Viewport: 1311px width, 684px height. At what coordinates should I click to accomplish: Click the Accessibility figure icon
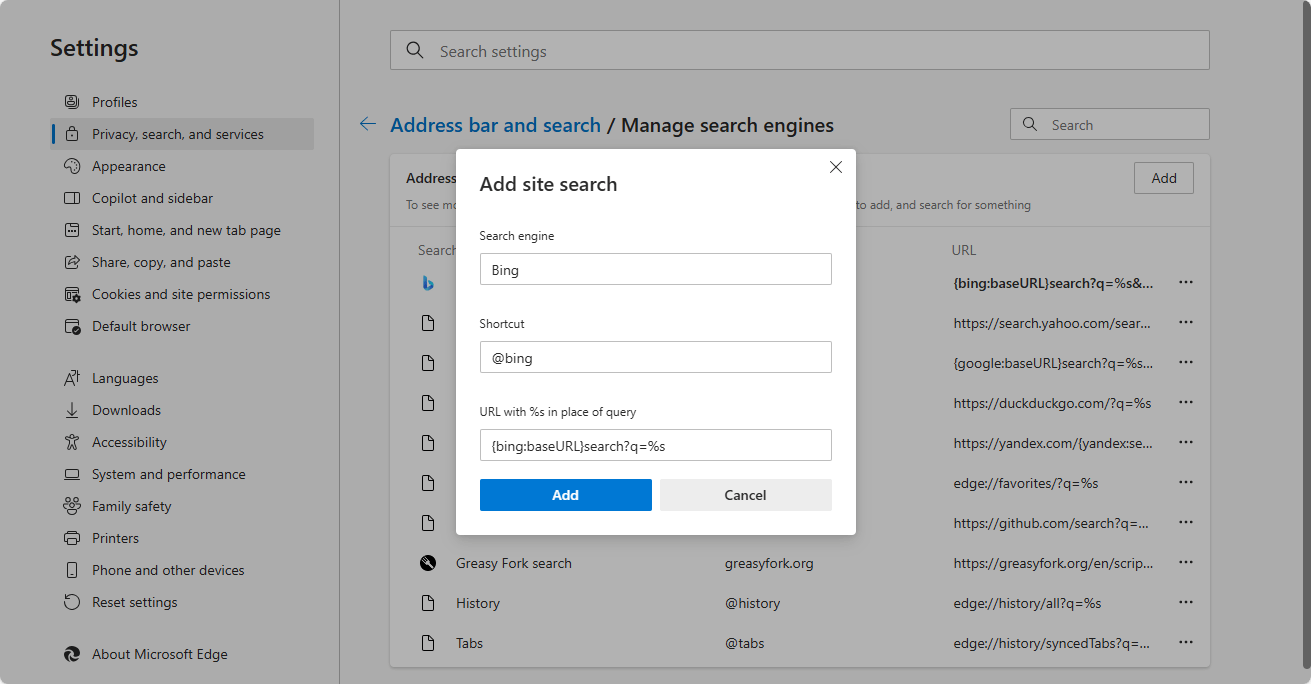(x=72, y=442)
